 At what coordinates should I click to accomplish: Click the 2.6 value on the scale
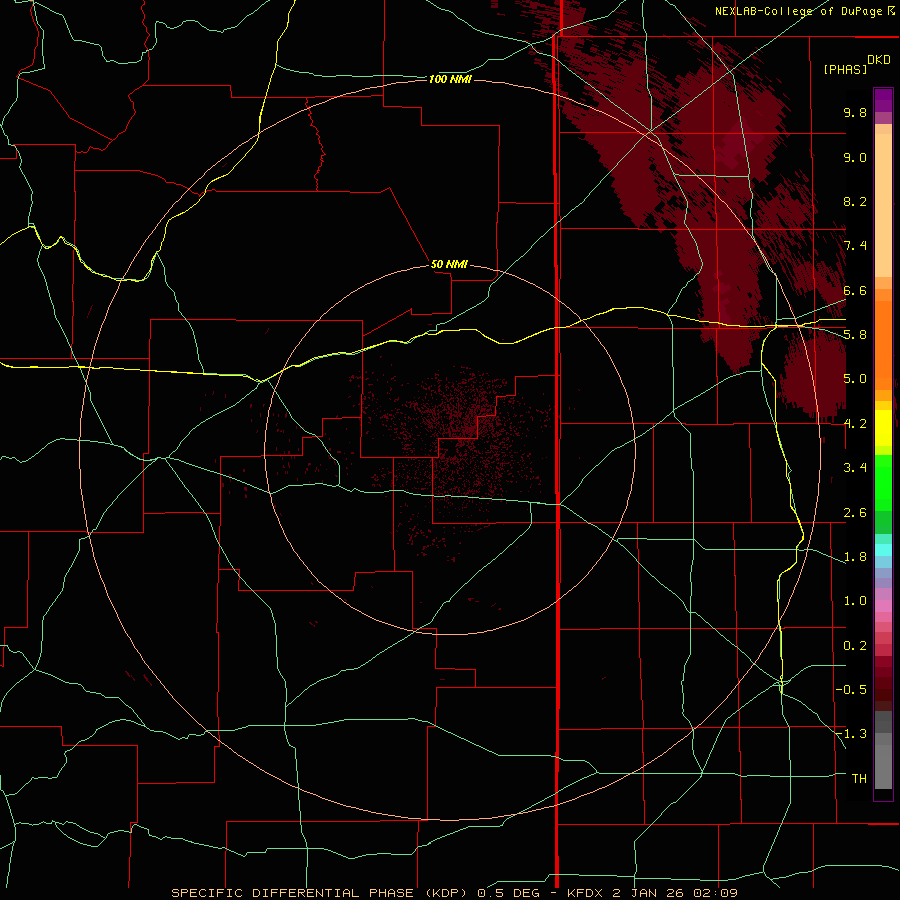(x=855, y=513)
